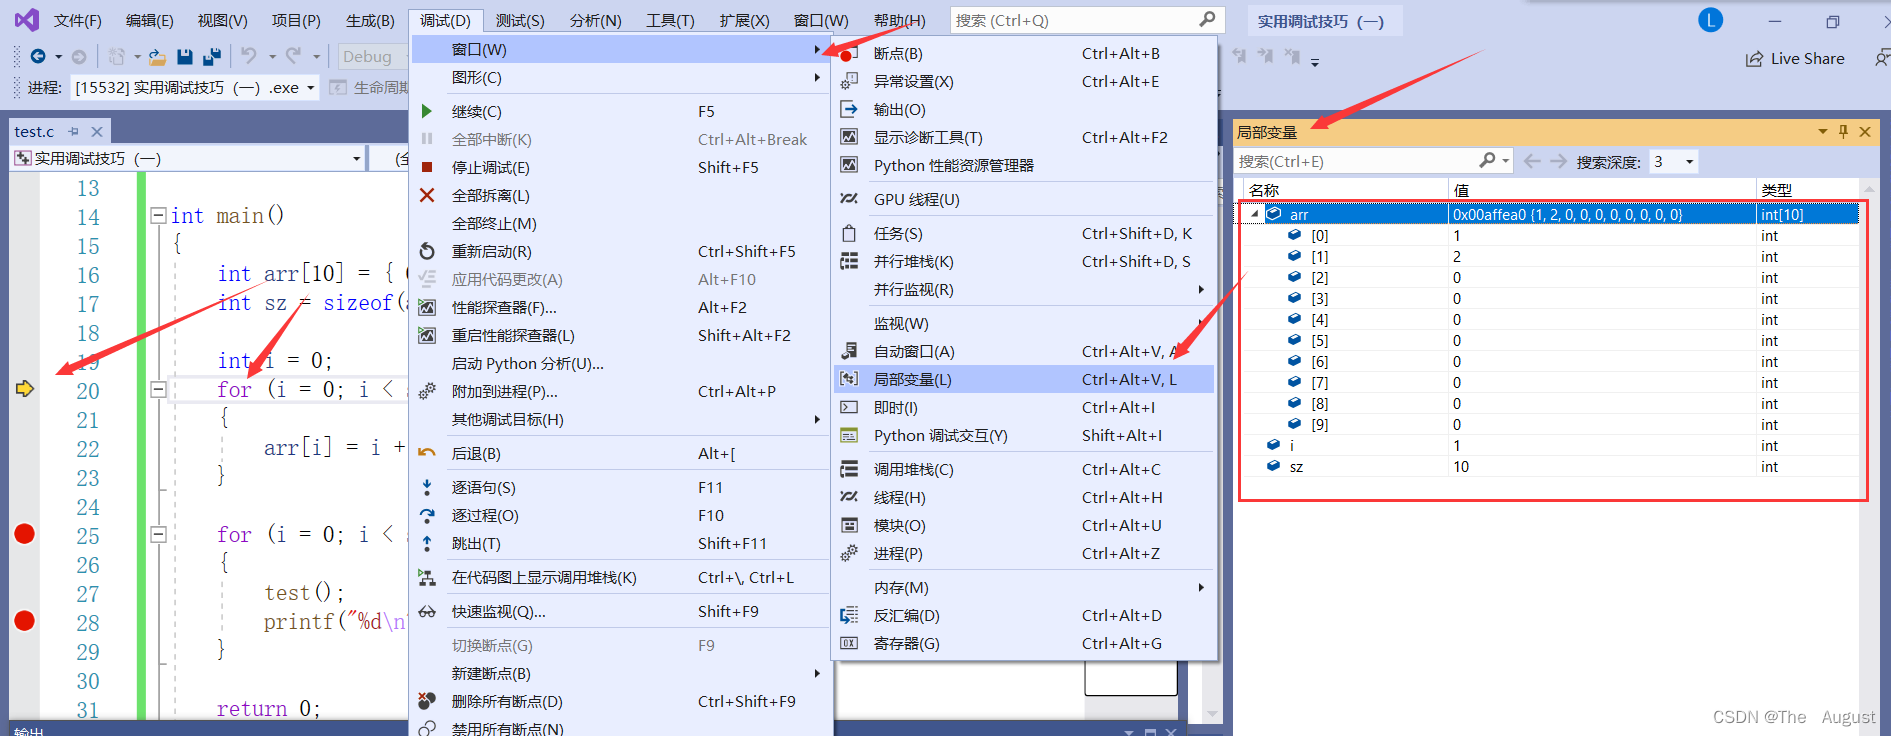Open Exception Settings from submenu
The height and width of the screenshot is (736, 1891).
tap(1024, 81)
